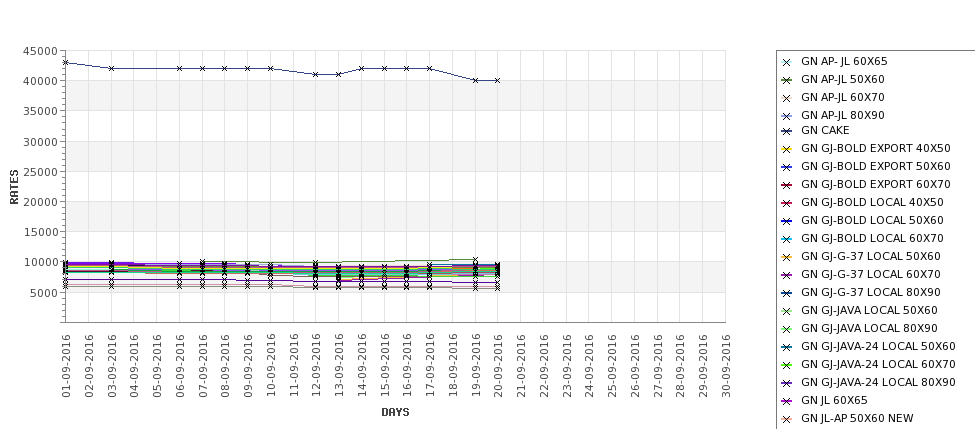Click marker for GN JL-AP 50X60 NEW
Viewport: 975px width, 429px height.
pyautogui.click(x=787, y=420)
